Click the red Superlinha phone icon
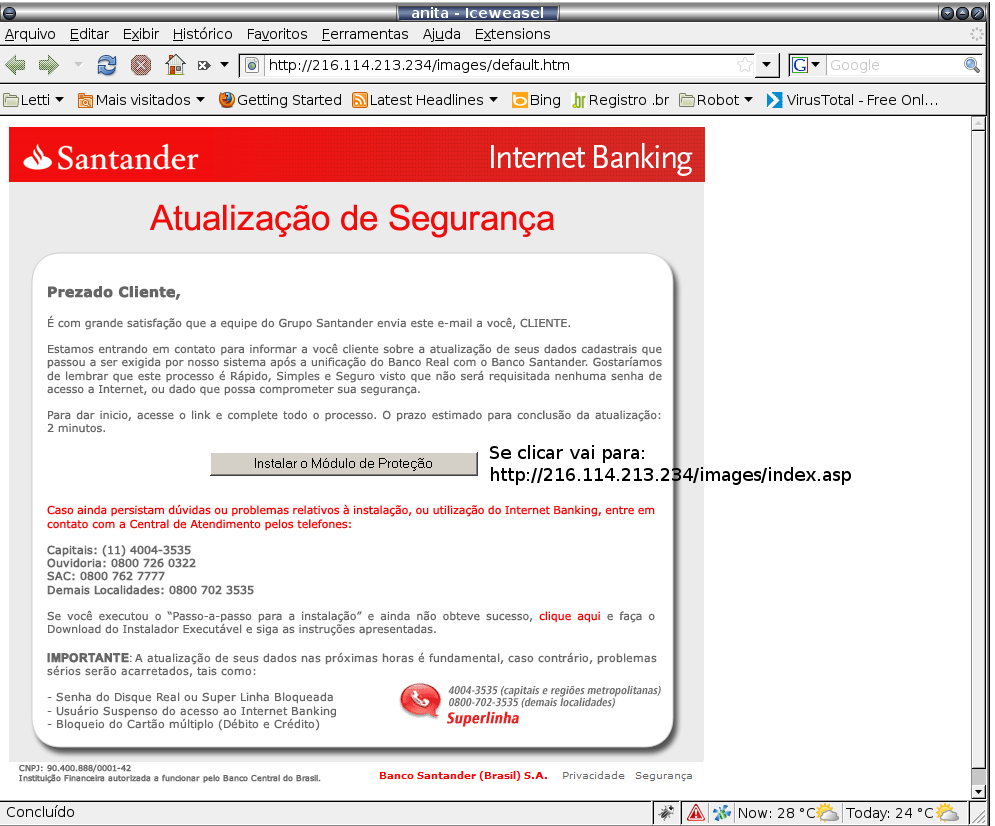 click(419, 700)
